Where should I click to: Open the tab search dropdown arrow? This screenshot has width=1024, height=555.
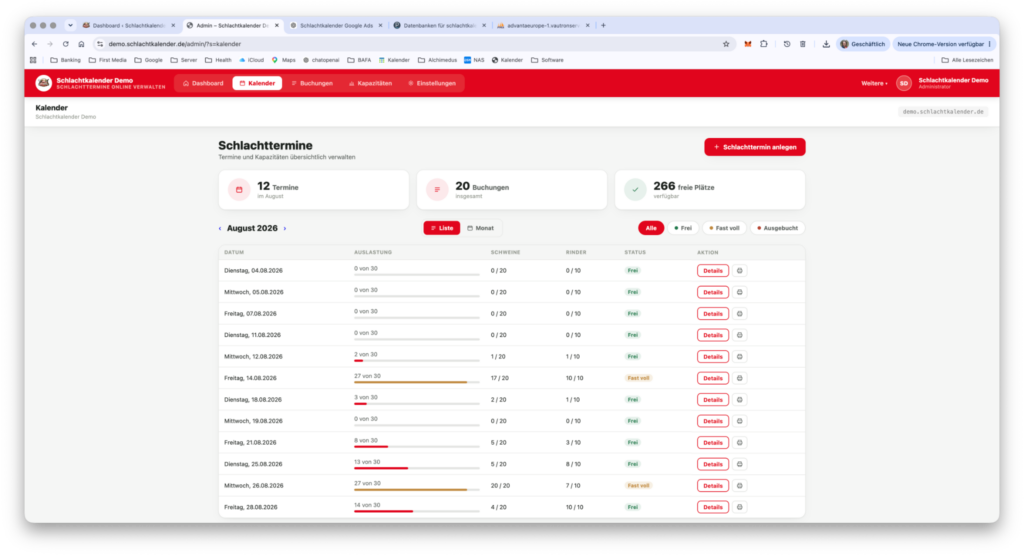point(70,25)
